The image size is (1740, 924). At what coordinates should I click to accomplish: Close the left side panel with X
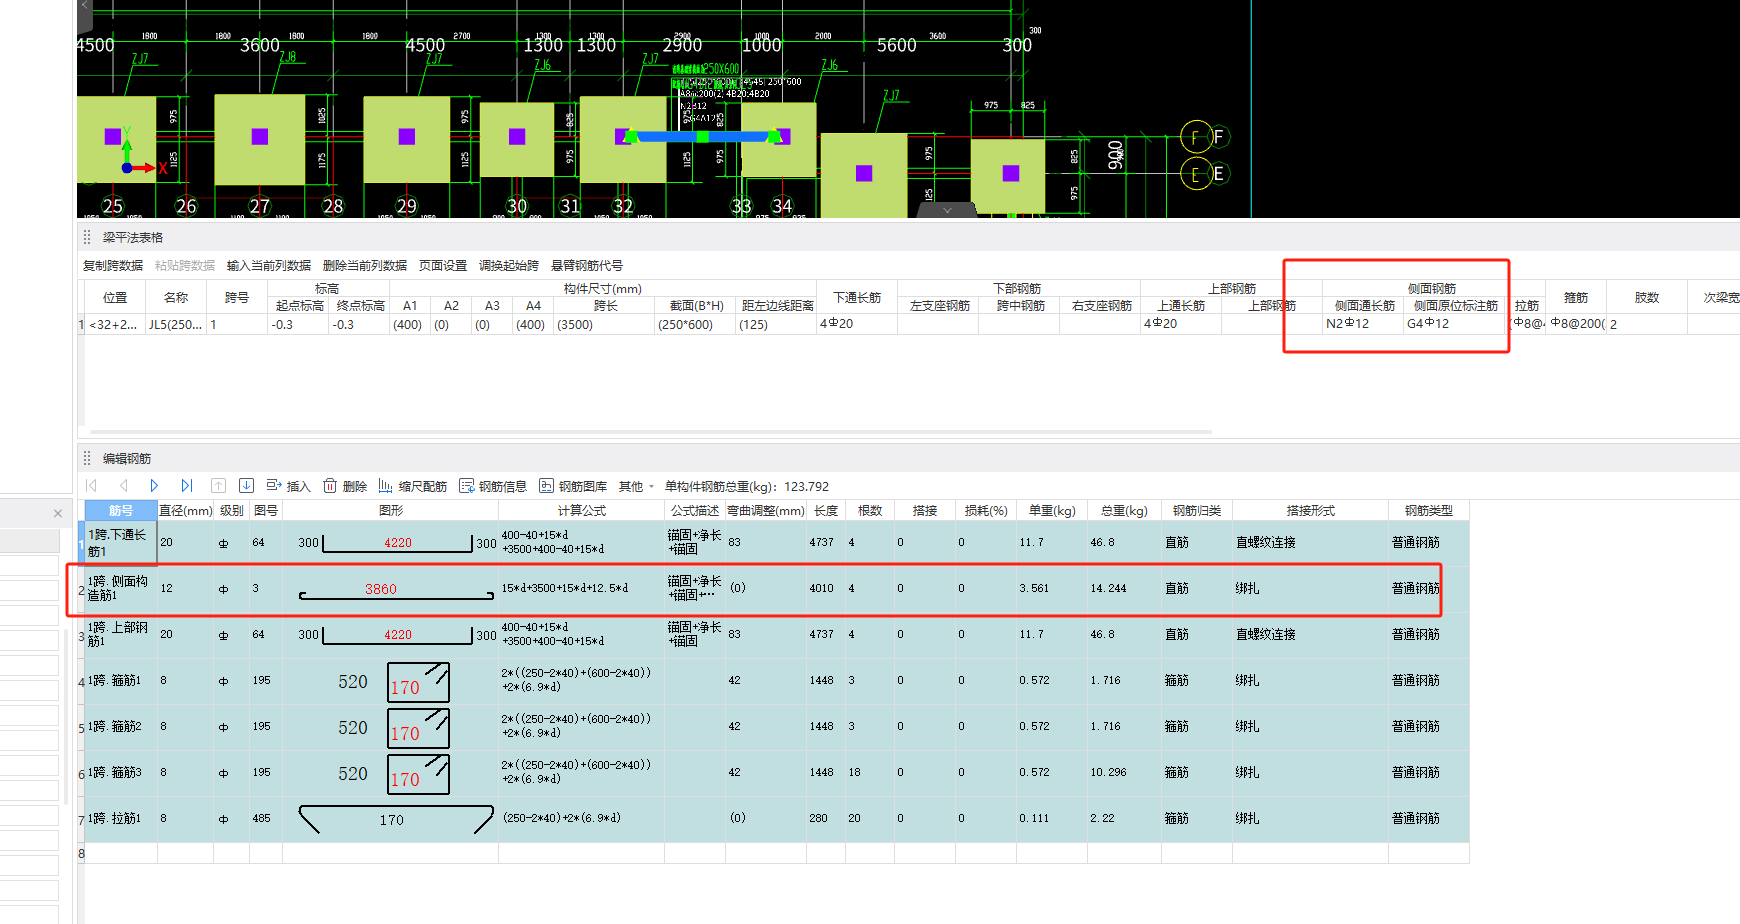point(58,513)
